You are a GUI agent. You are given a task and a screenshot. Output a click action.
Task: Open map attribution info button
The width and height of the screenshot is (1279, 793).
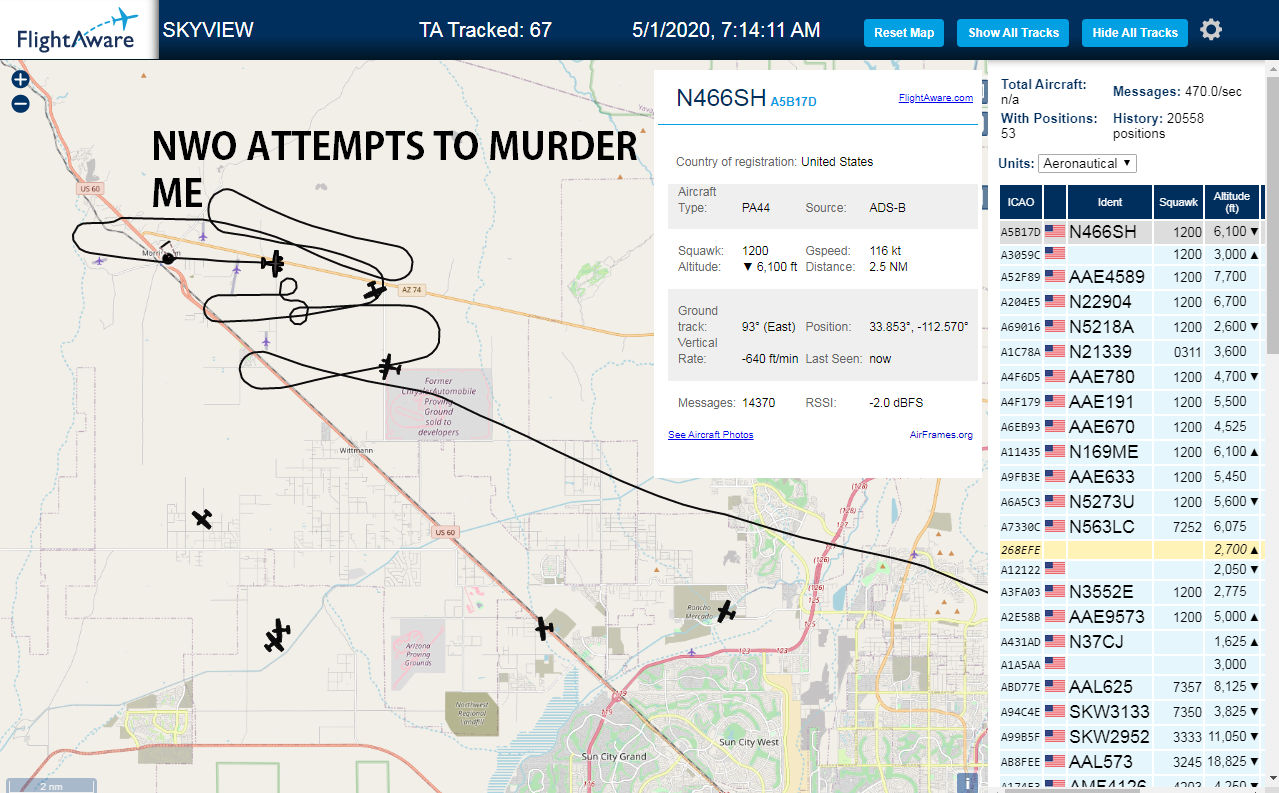click(x=967, y=782)
